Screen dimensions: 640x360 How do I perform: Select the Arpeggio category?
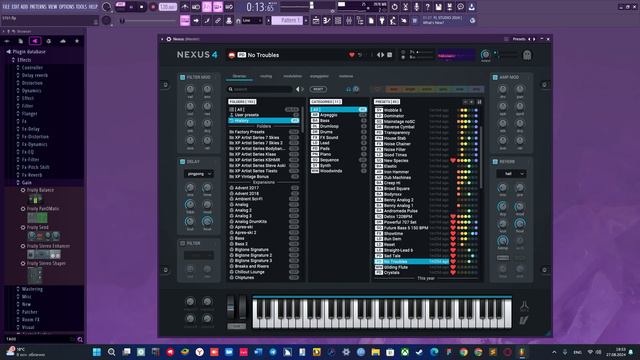pyautogui.click(x=338, y=115)
